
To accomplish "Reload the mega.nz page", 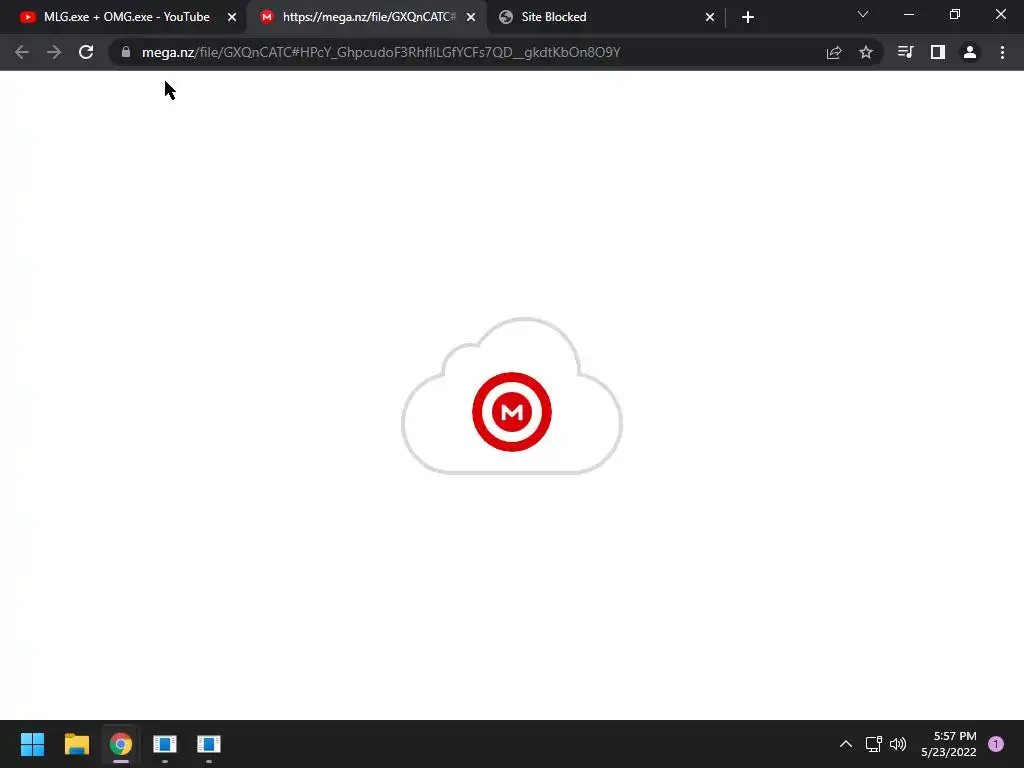I will point(86,52).
